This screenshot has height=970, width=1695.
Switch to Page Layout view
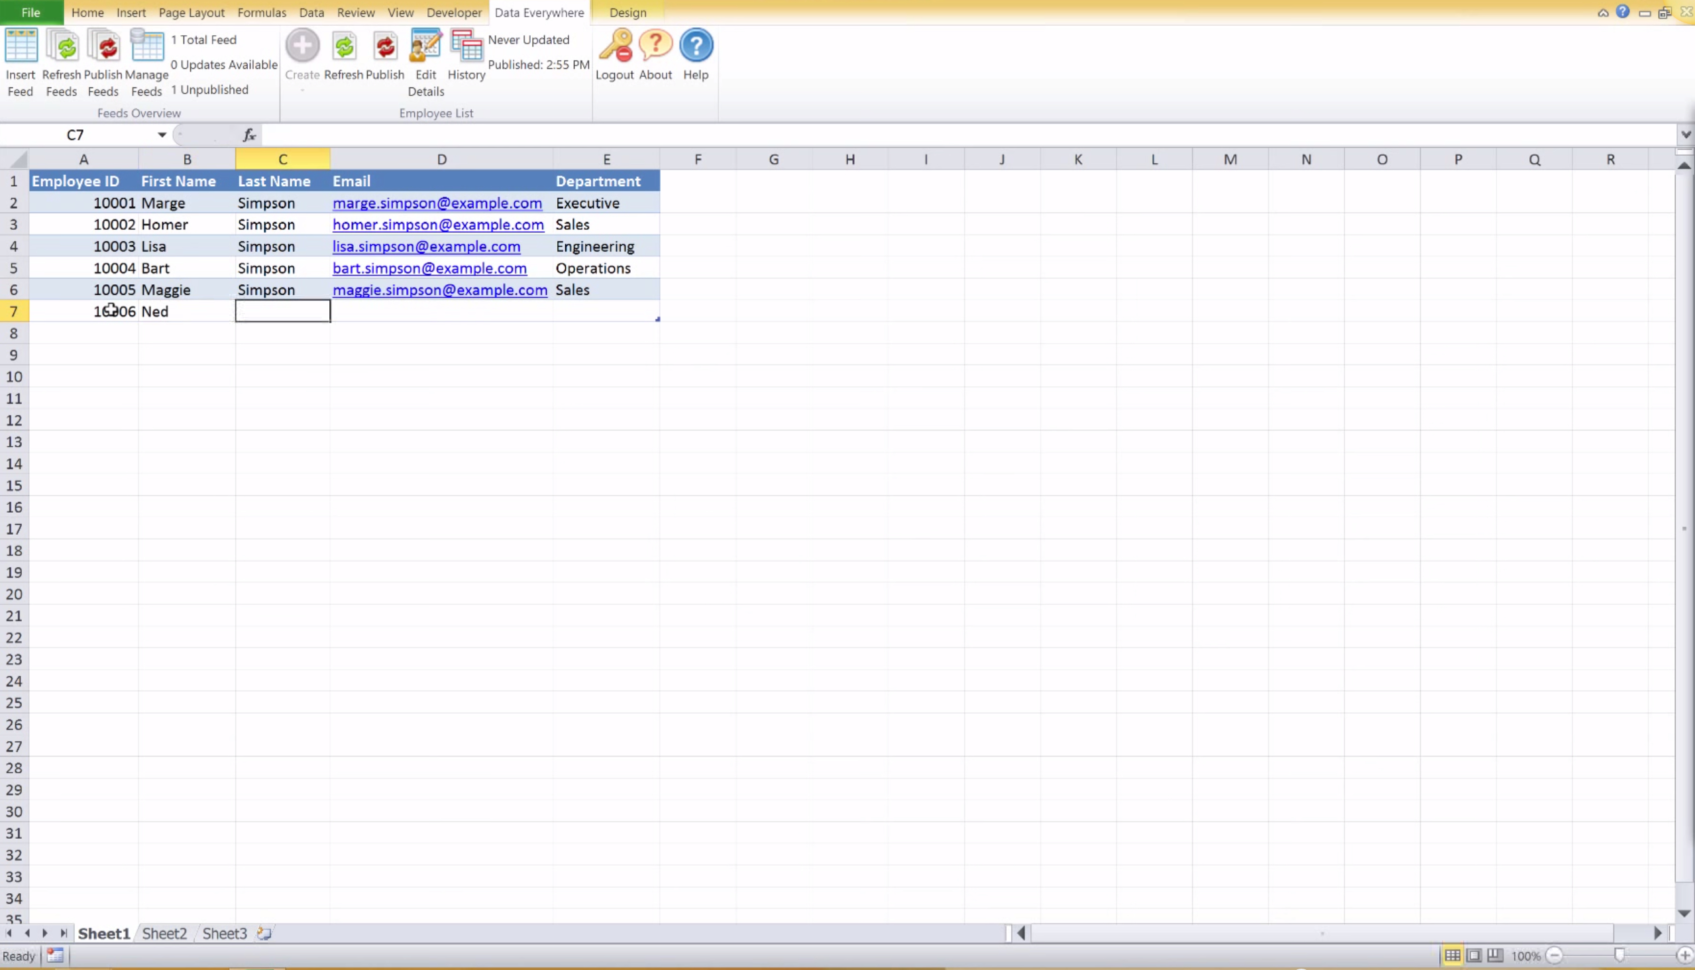1473,955
